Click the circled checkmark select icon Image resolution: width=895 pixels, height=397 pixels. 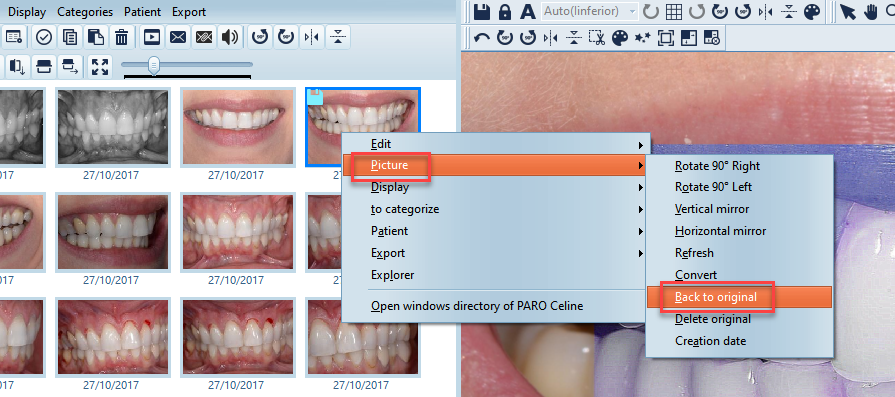(44, 38)
